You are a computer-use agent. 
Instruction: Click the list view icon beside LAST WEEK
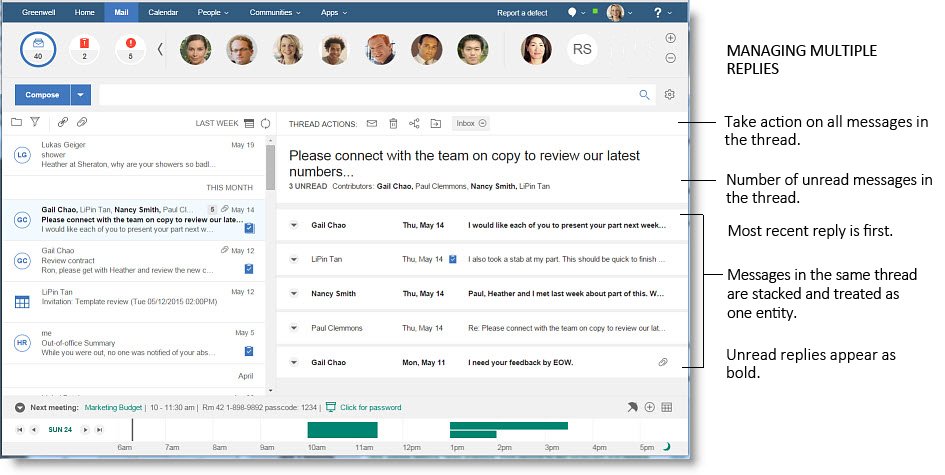tap(249, 123)
